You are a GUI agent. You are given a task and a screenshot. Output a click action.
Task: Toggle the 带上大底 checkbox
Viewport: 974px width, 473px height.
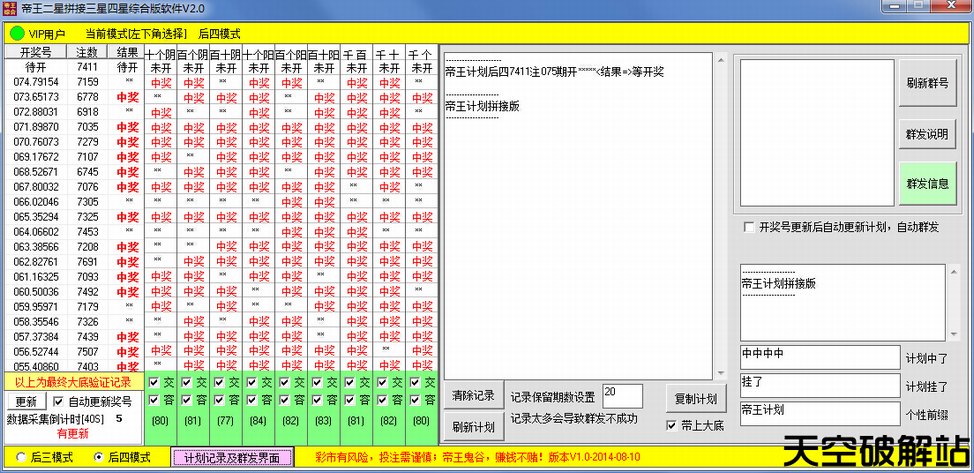[x=673, y=426]
